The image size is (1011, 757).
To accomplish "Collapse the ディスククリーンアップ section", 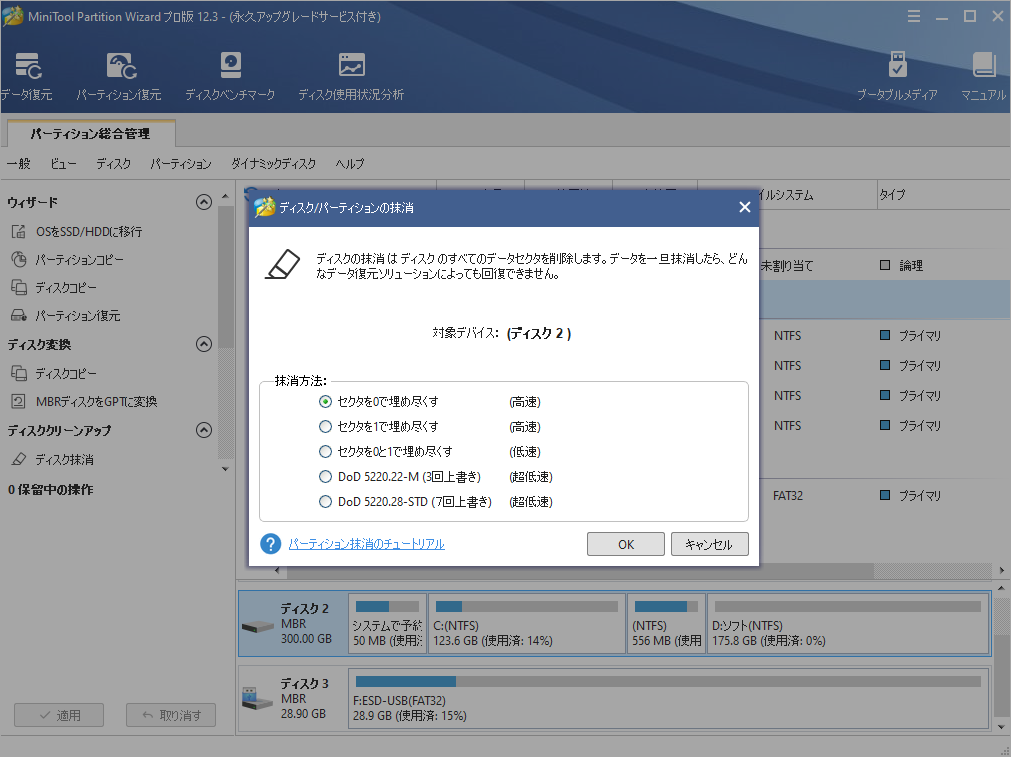I will (x=204, y=430).
